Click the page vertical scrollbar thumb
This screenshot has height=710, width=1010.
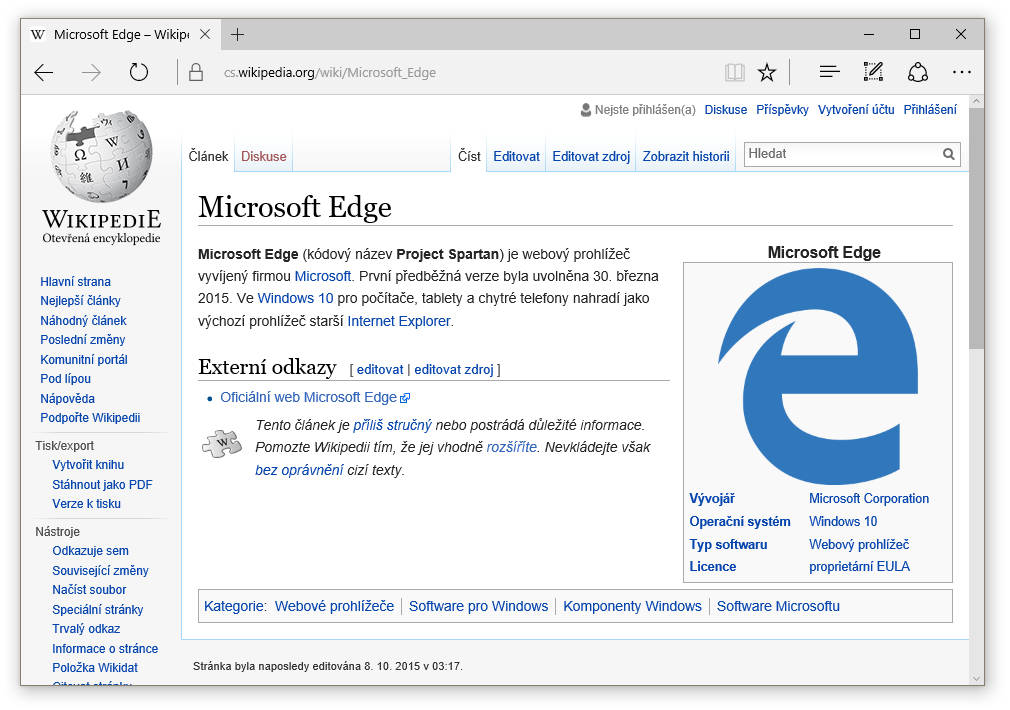(977, 229)
